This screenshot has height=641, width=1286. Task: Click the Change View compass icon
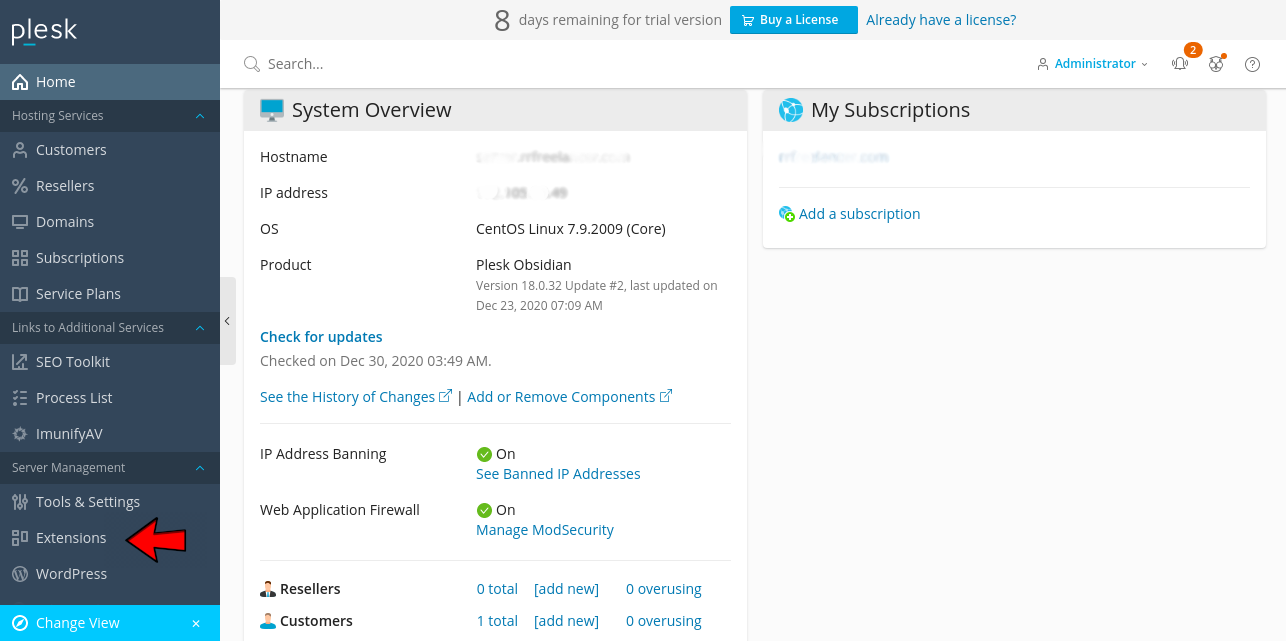click(x=20, y=623)
